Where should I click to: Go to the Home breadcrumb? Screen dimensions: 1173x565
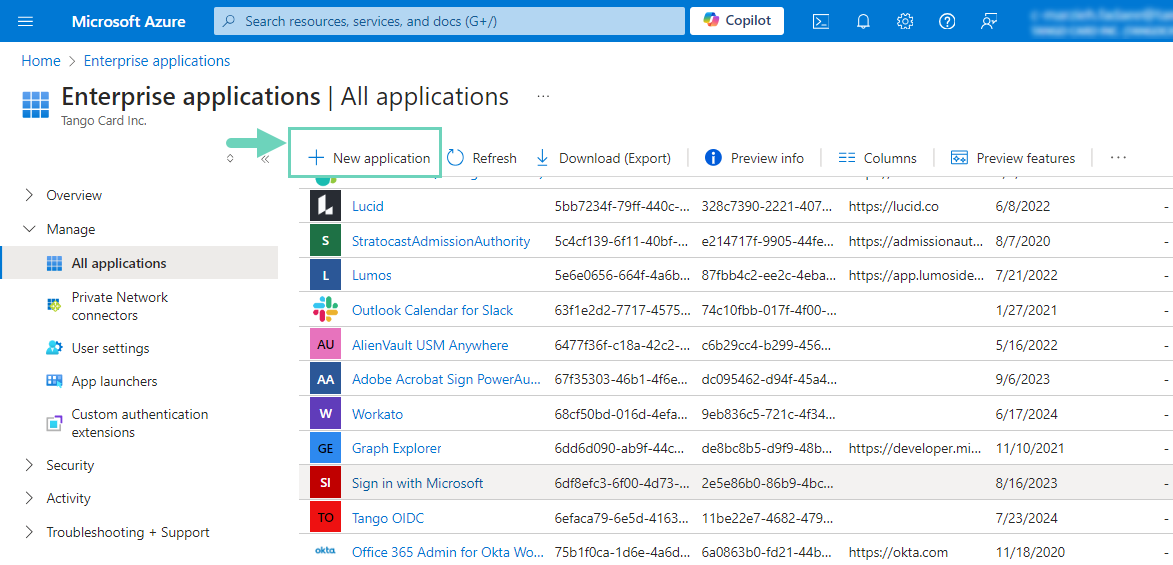point(40,61)
